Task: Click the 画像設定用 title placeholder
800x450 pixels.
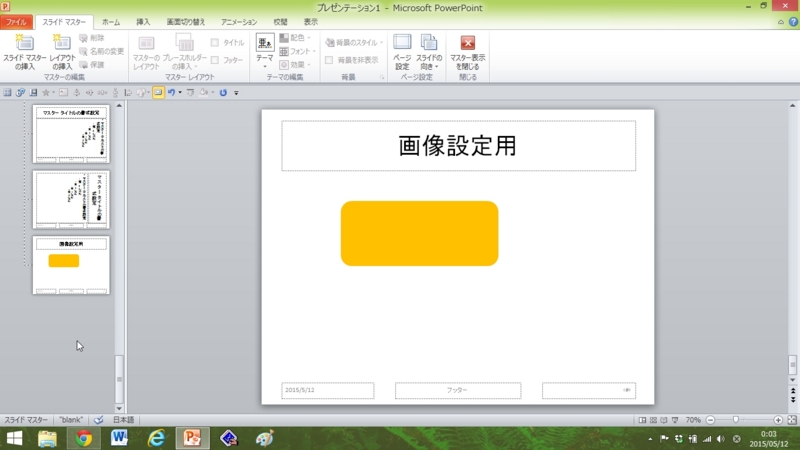Action: click(x=458, y=146)
